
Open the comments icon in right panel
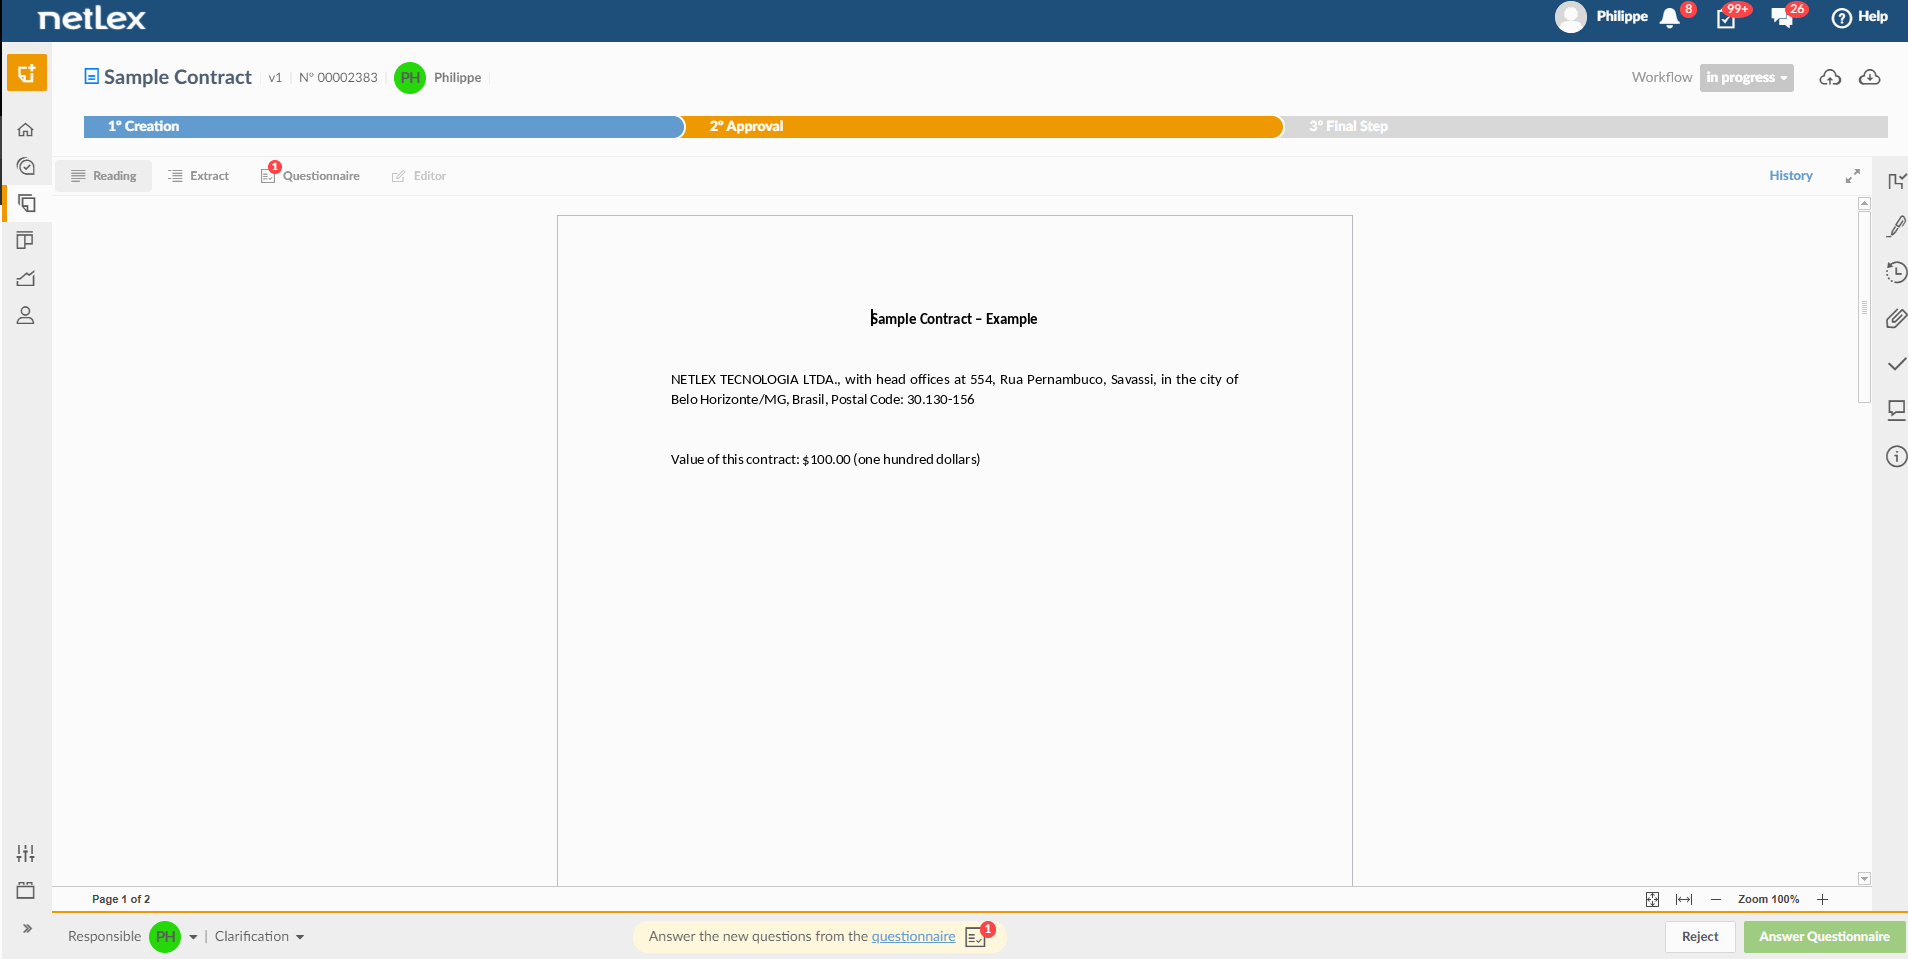[x=1896, y=410]
